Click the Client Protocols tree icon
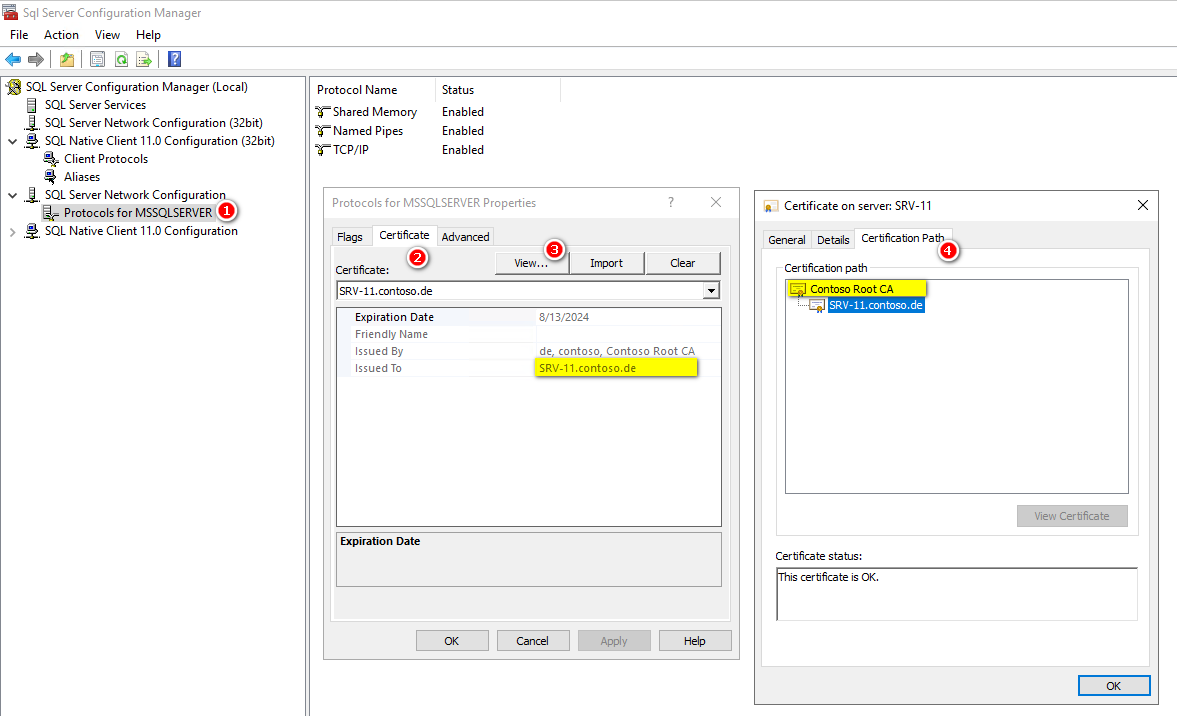Image resolution: width=1177 pixels, height=716 pixels. click(50, 158)
